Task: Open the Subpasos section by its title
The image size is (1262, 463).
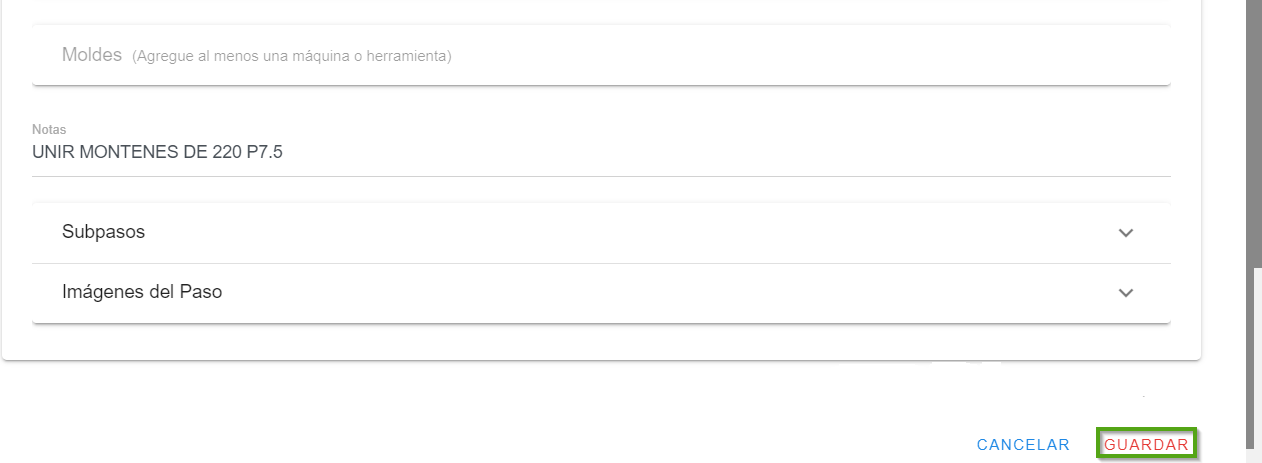Action: 103,232
